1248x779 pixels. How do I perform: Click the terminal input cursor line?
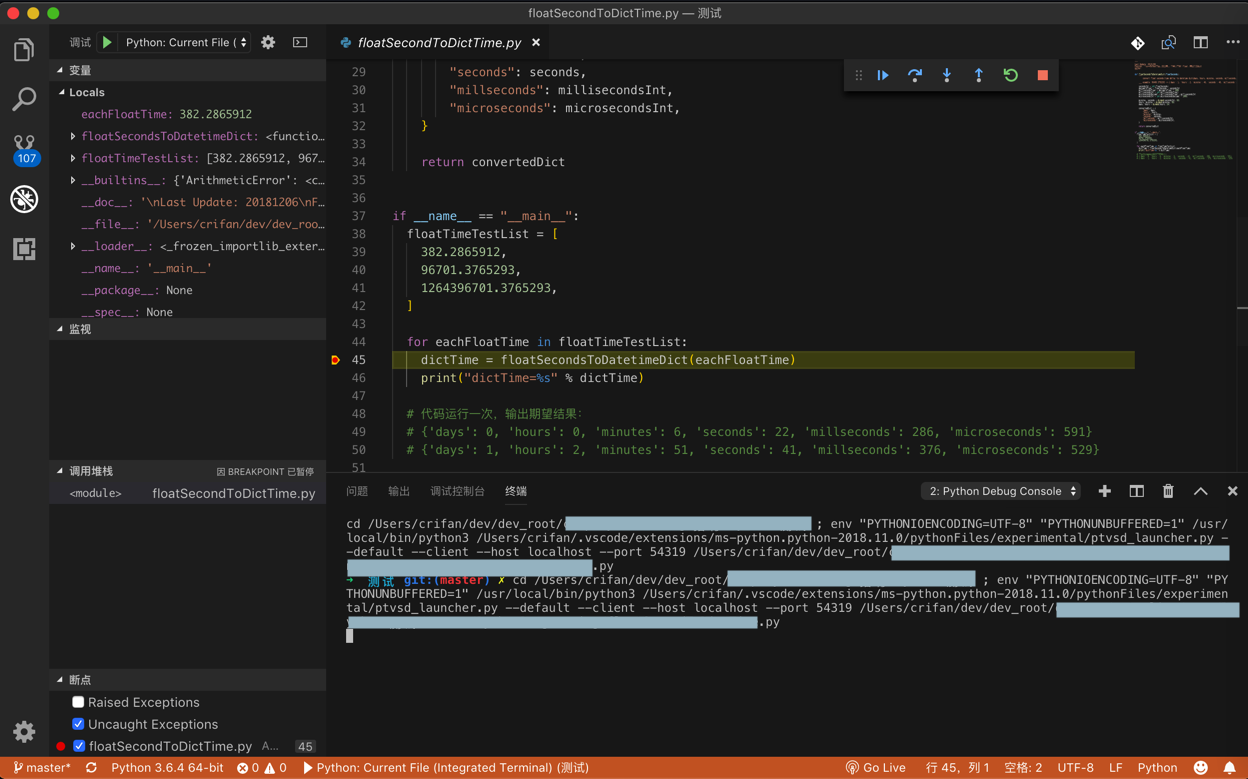350,636
